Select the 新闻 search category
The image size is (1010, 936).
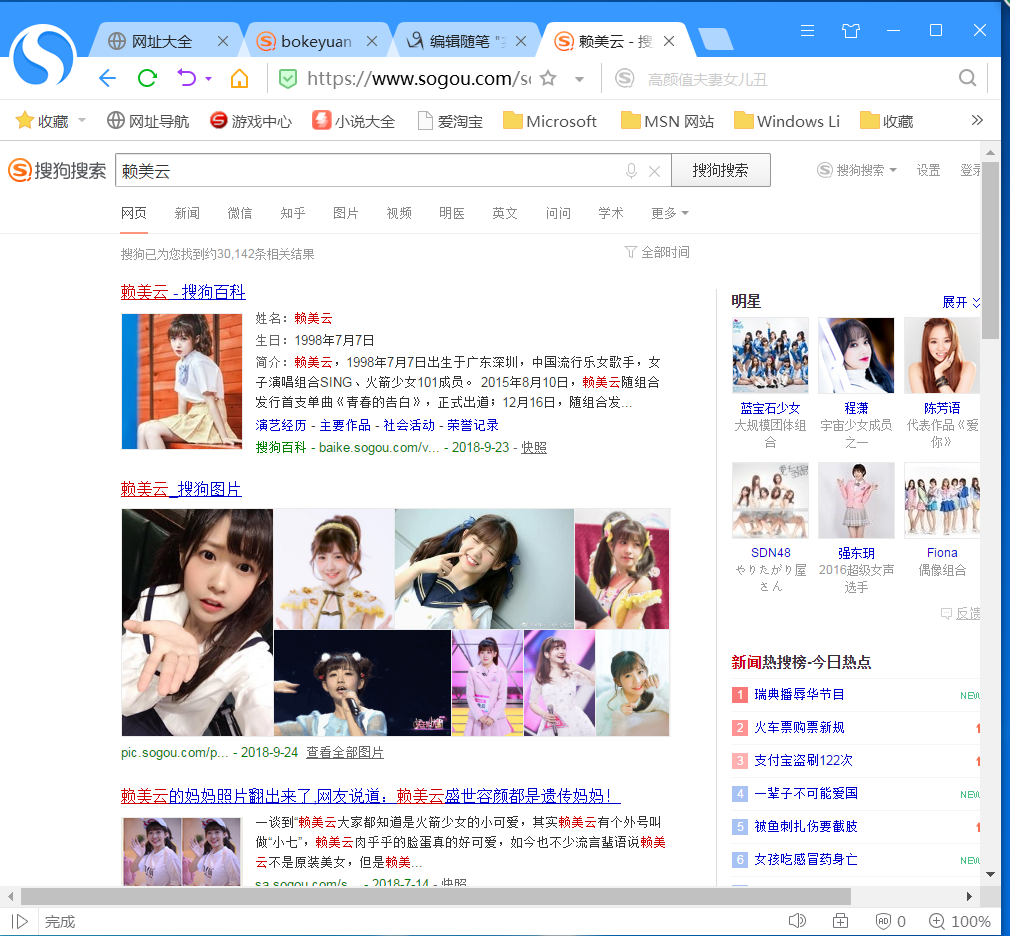[187, 213]
